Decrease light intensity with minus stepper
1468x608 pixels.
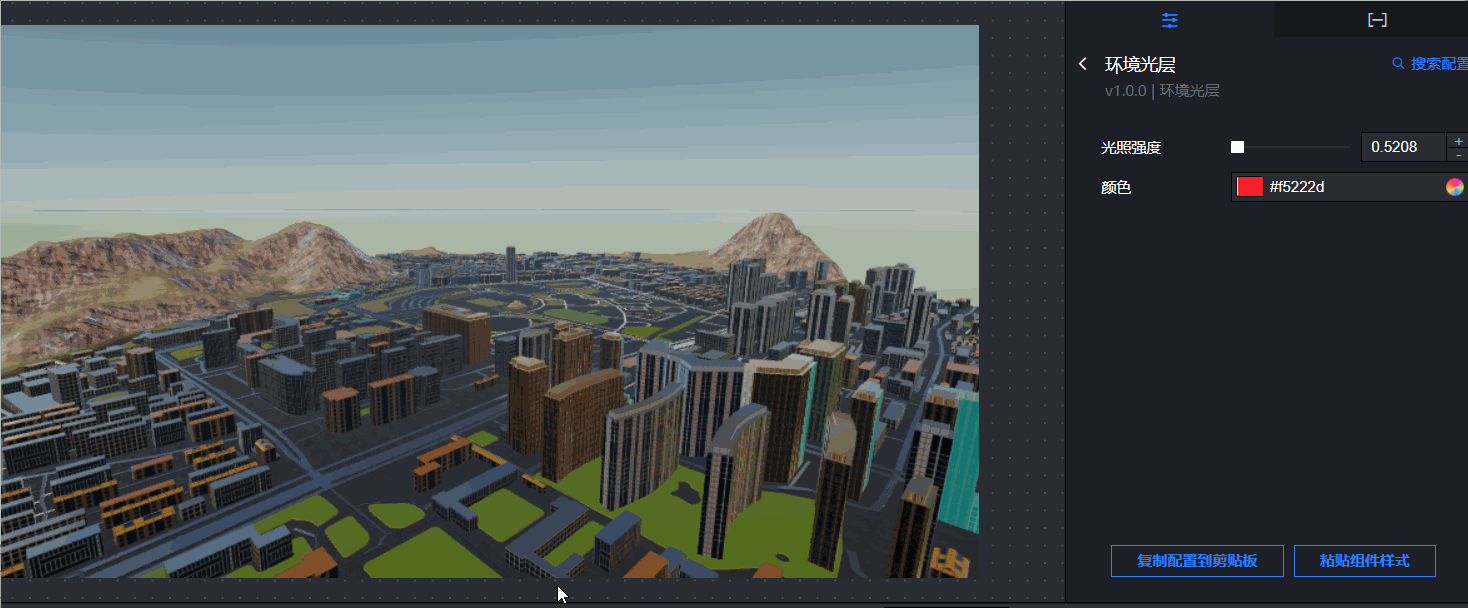click(1458, 154)
